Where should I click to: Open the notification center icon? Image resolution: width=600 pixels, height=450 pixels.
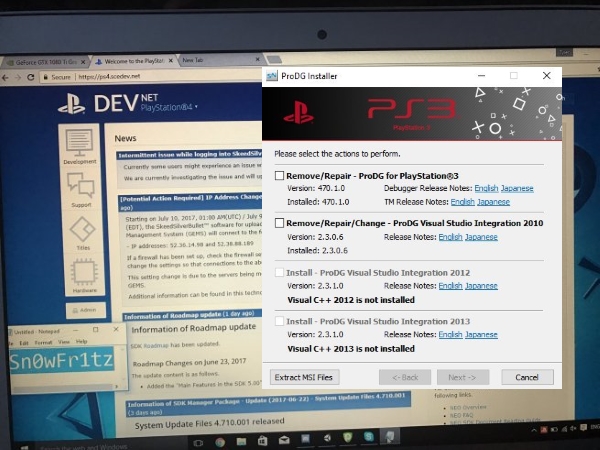[x=584, y=427]
